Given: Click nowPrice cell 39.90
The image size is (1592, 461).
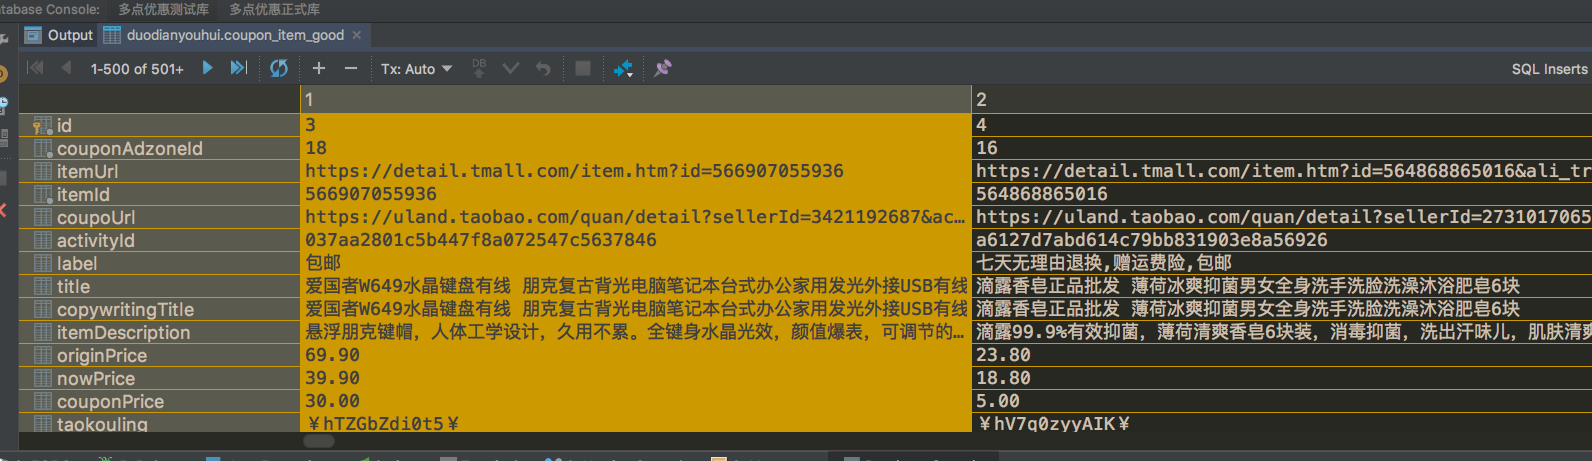Looking at the screenshot, I should 636,378.
